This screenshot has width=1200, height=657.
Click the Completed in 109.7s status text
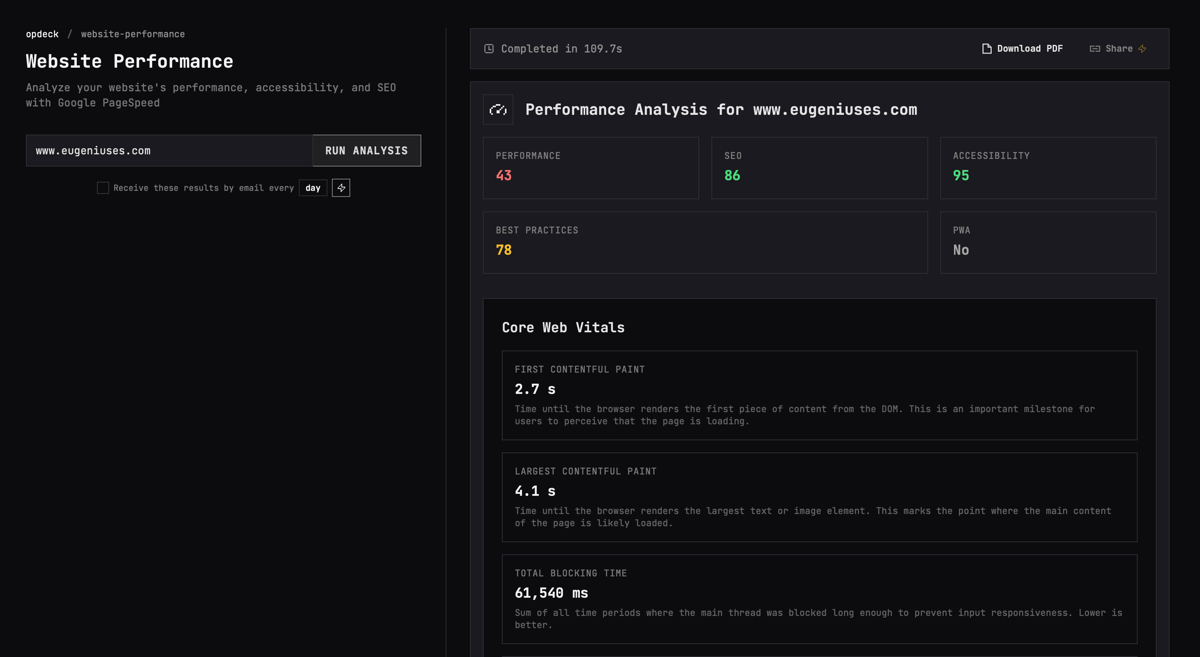pos(561,49)
